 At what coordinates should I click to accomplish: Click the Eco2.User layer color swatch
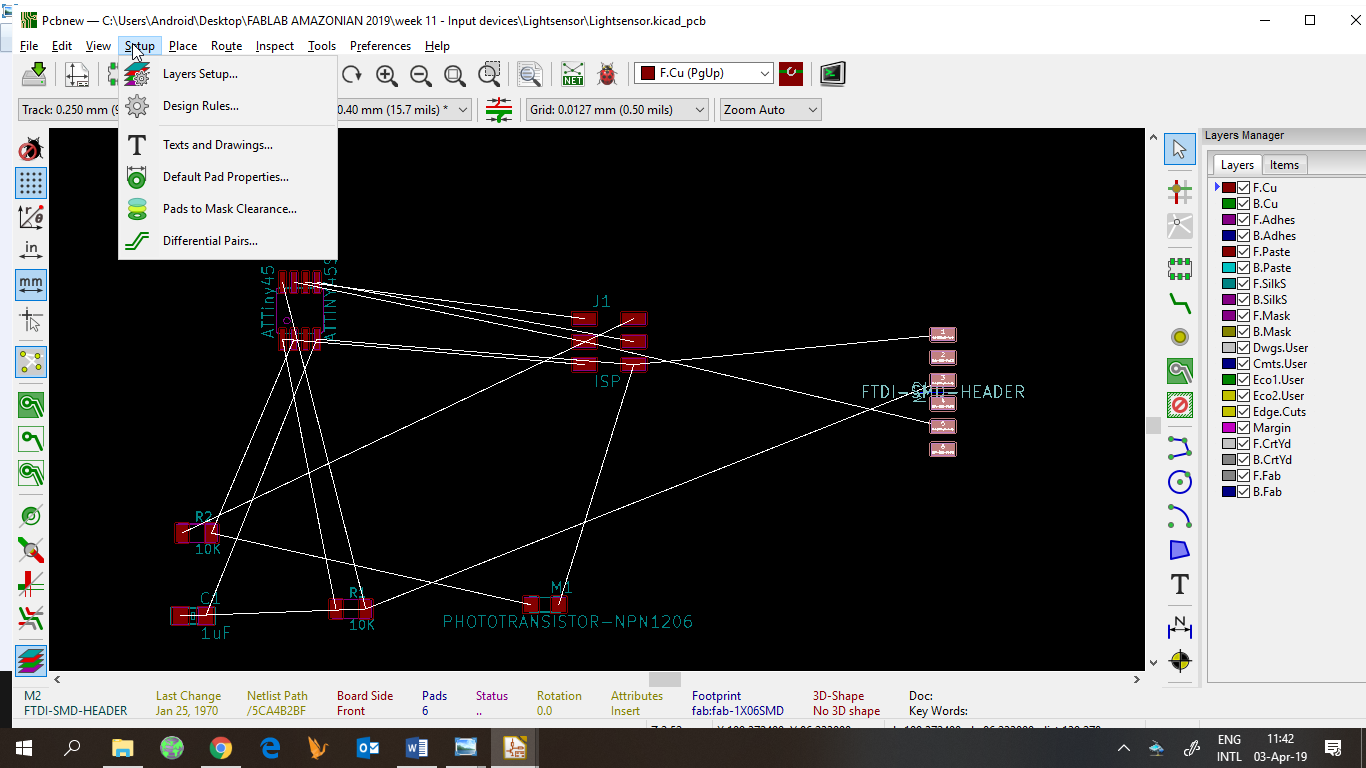point(1229,396)
